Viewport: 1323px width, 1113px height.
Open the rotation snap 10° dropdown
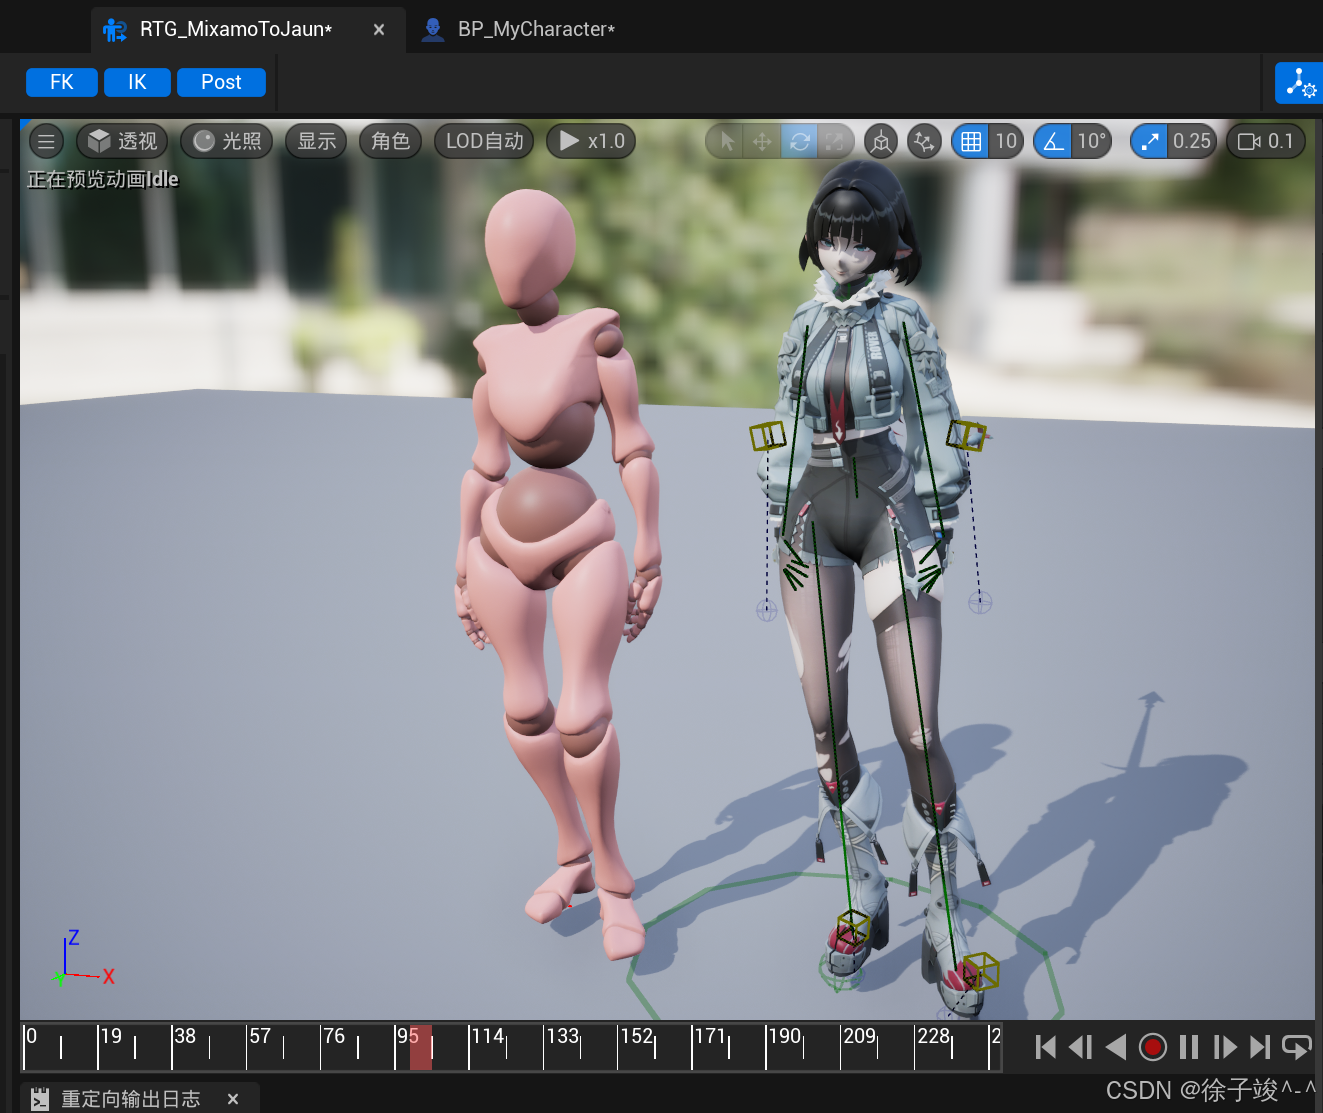(x=1091, y=142)
